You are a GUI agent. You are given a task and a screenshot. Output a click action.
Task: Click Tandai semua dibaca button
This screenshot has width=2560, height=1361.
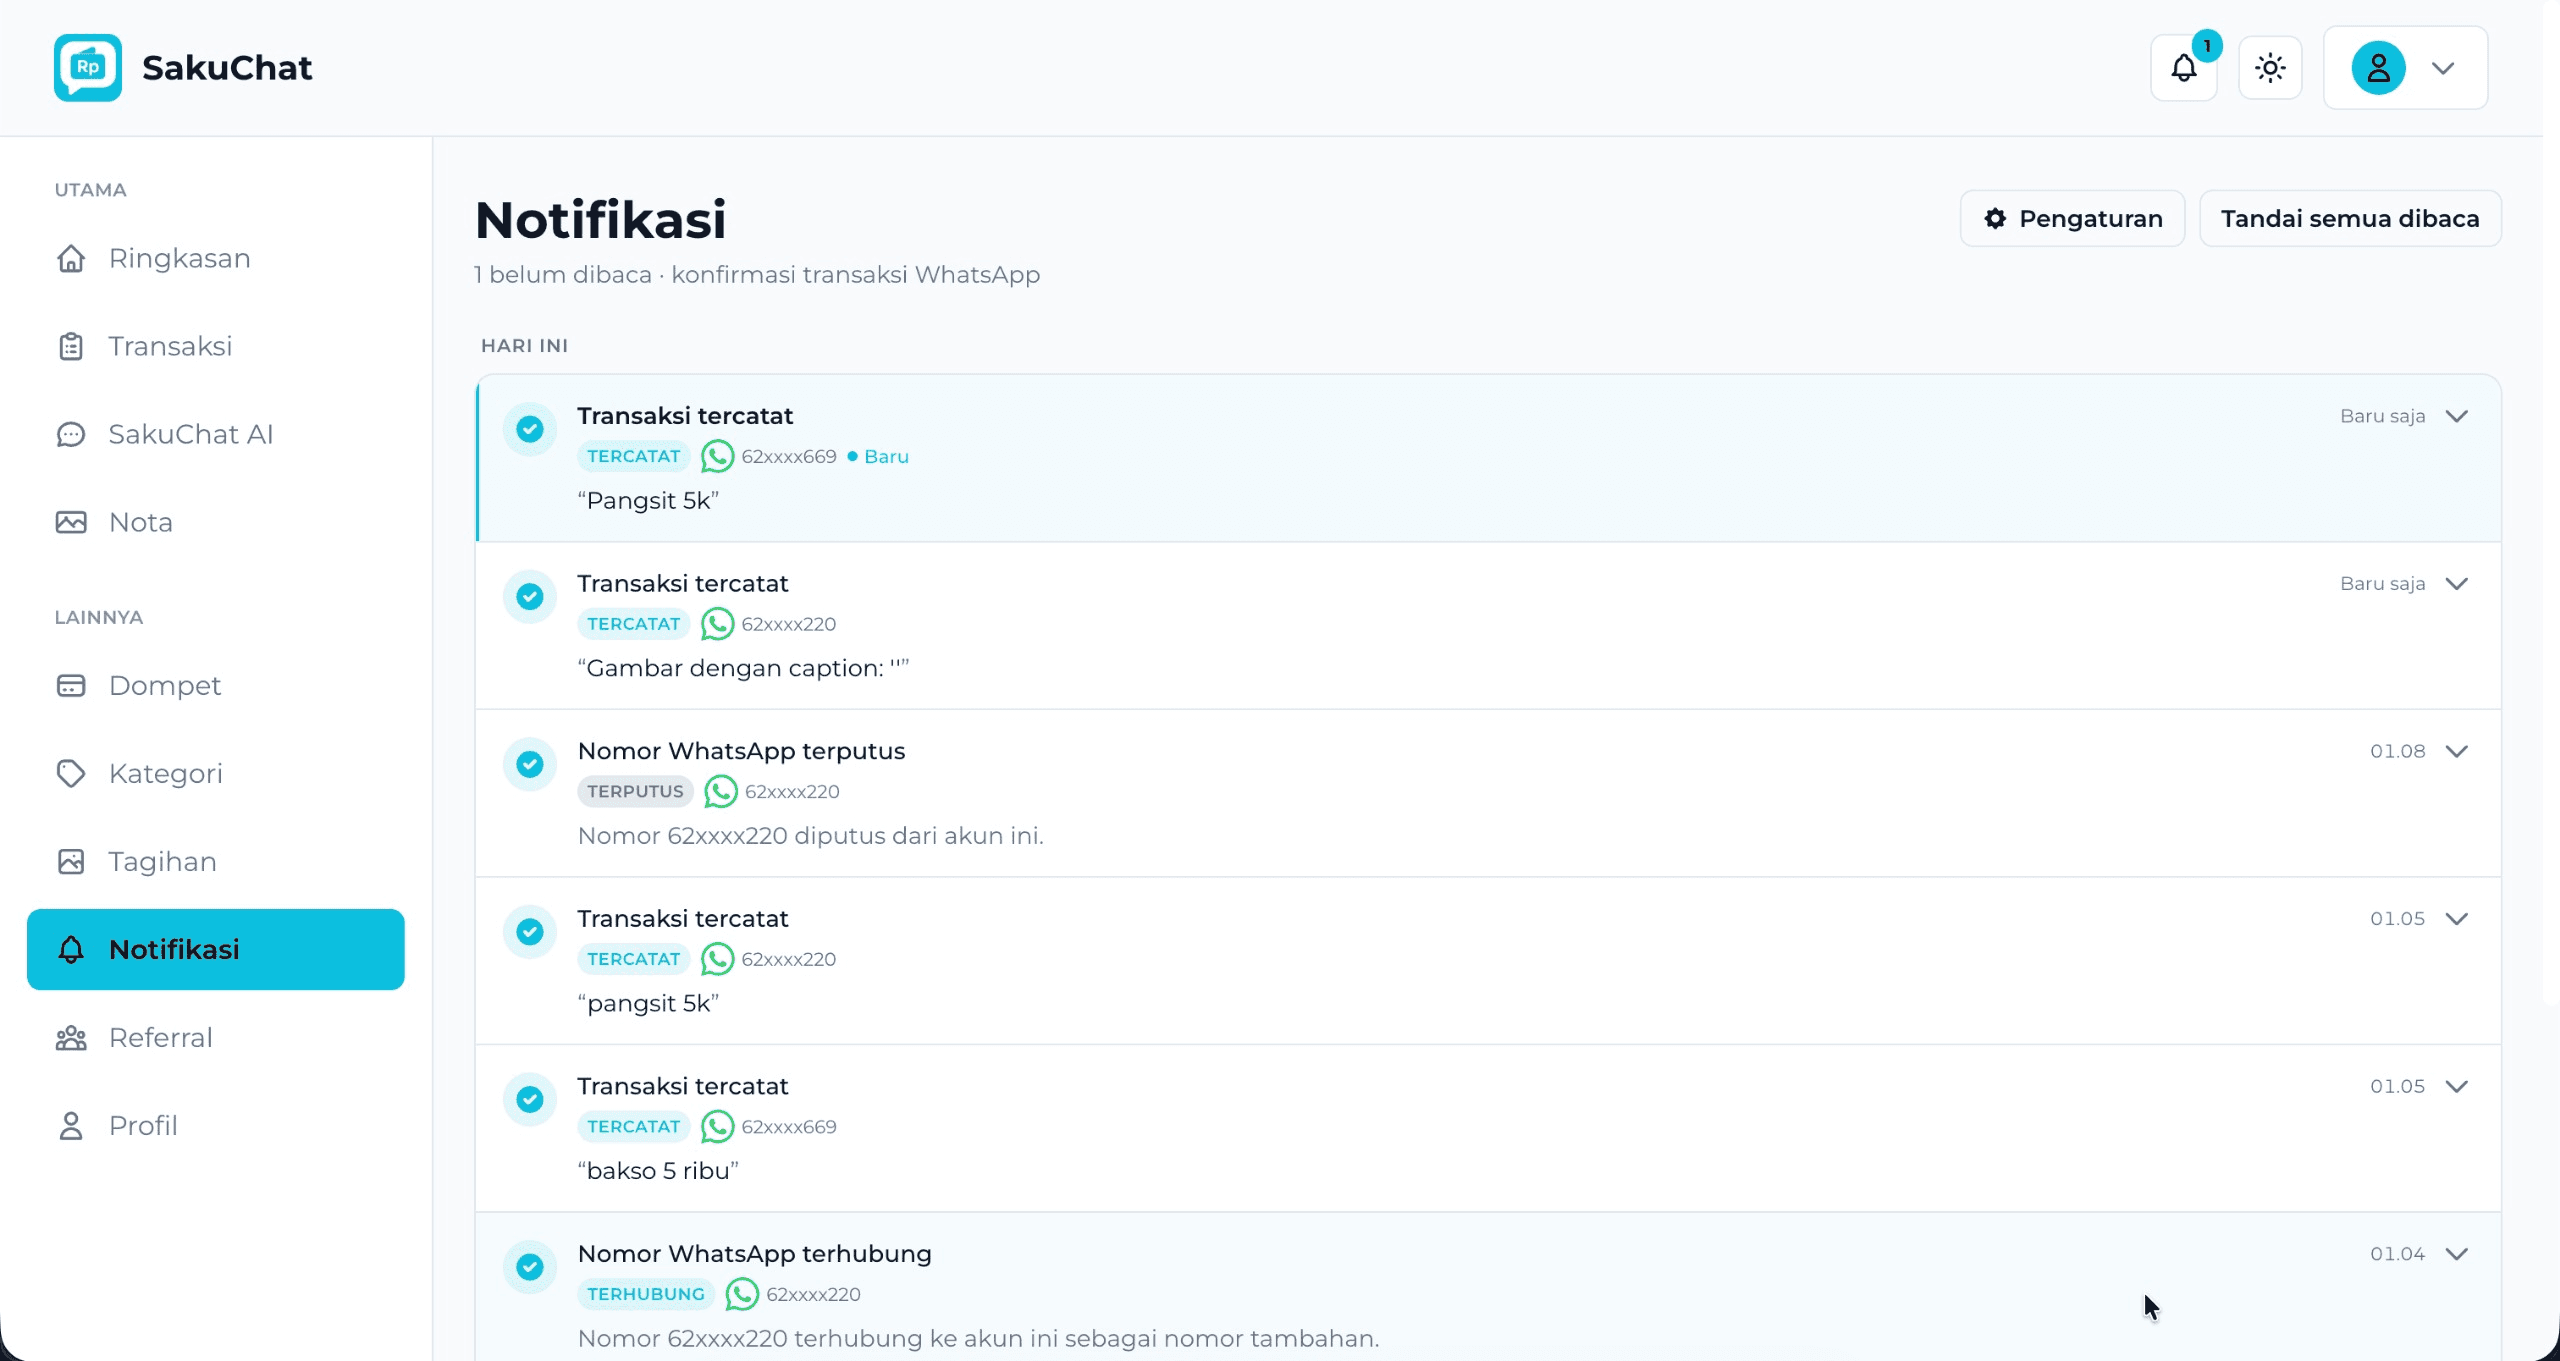tap(2350, 219)
